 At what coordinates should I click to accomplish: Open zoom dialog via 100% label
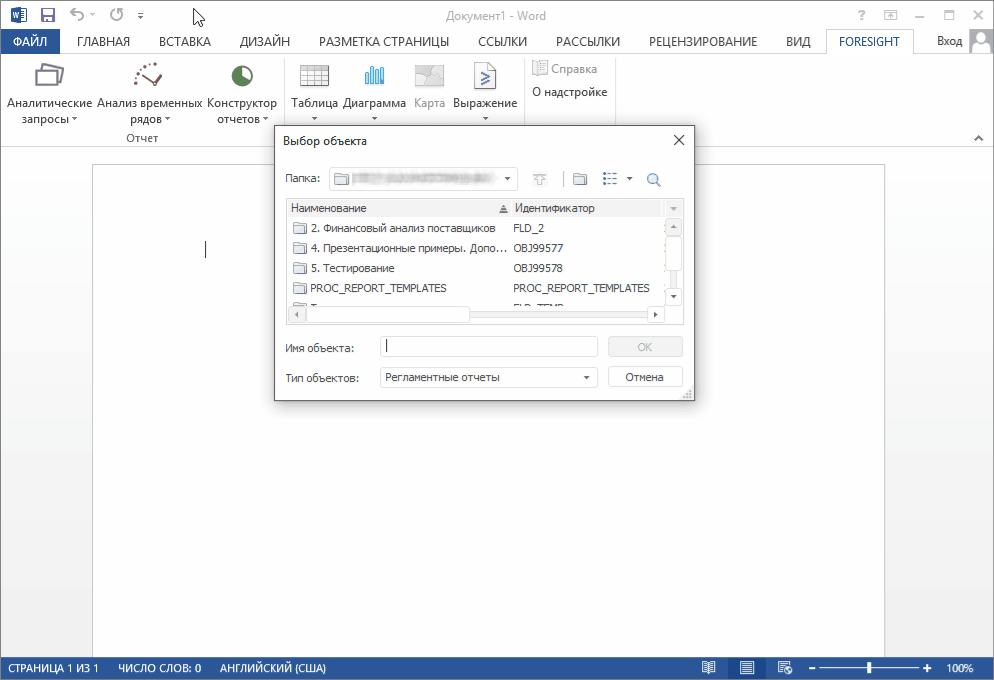(959, 668)
